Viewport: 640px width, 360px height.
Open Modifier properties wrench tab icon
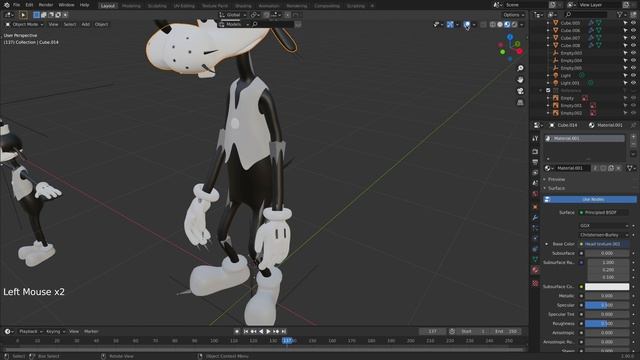[x=535, y=218]
